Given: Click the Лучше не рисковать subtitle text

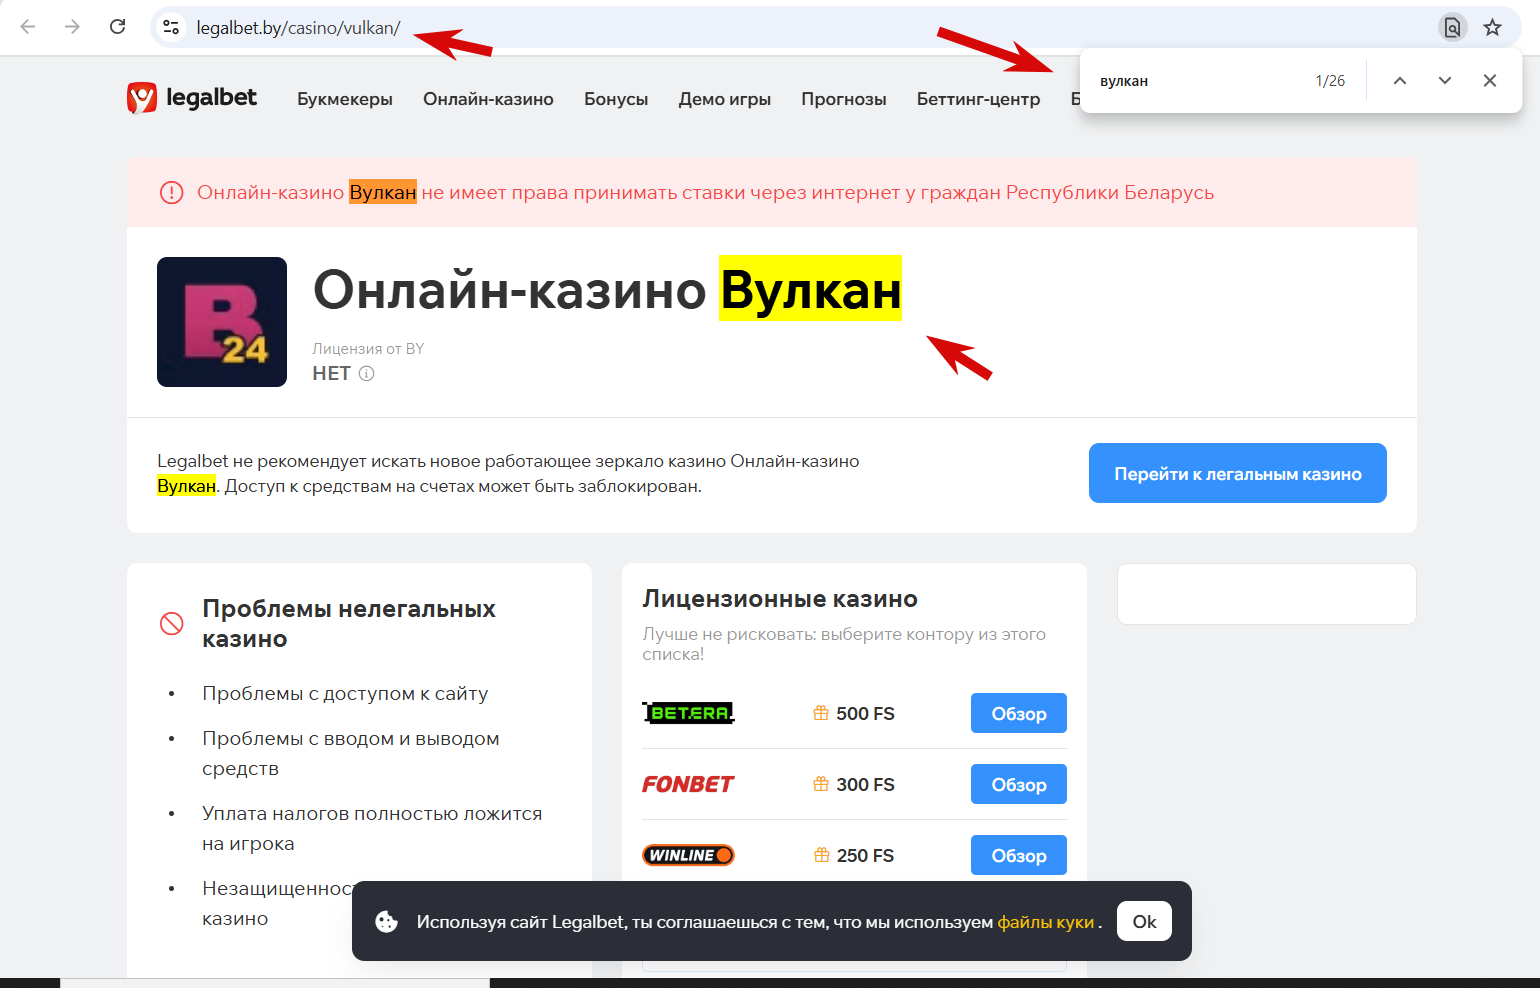Looking at the screenshot, I should [844, 644].
